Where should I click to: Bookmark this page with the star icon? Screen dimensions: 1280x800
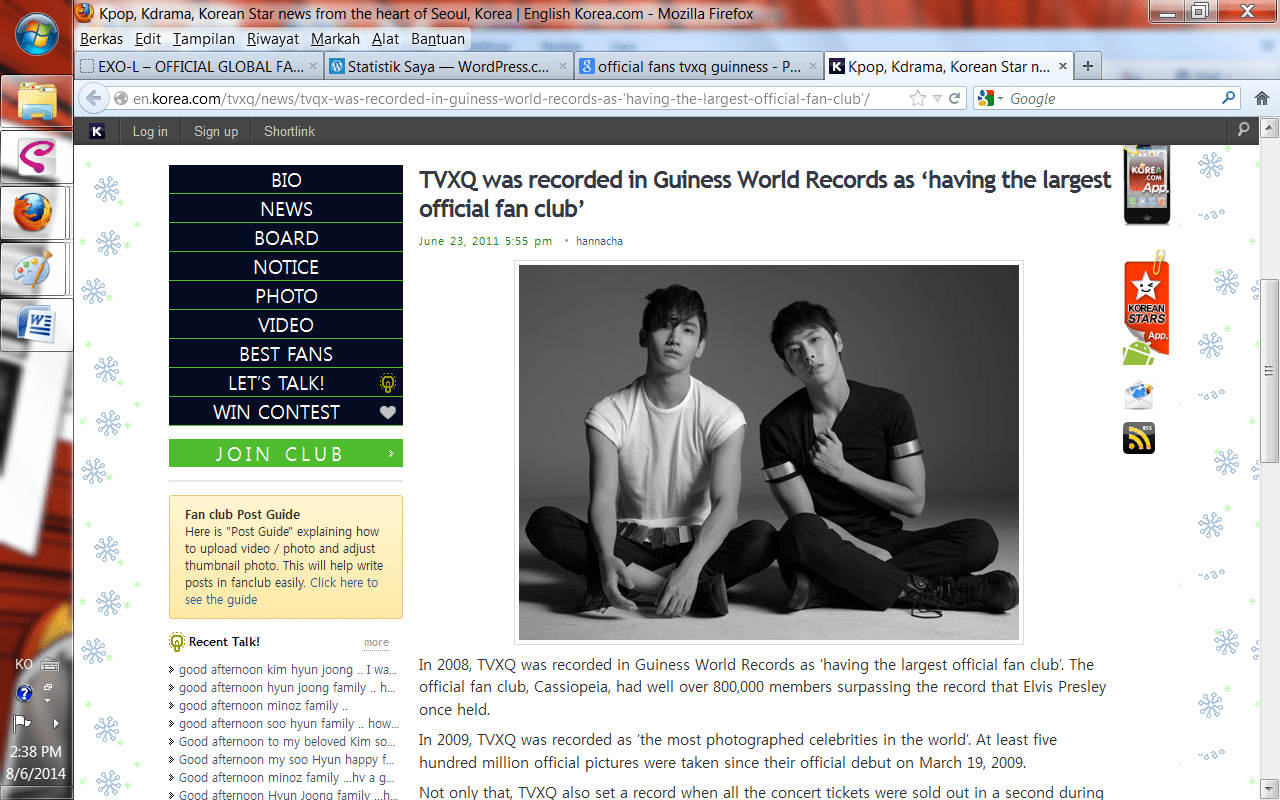point(918,98)
